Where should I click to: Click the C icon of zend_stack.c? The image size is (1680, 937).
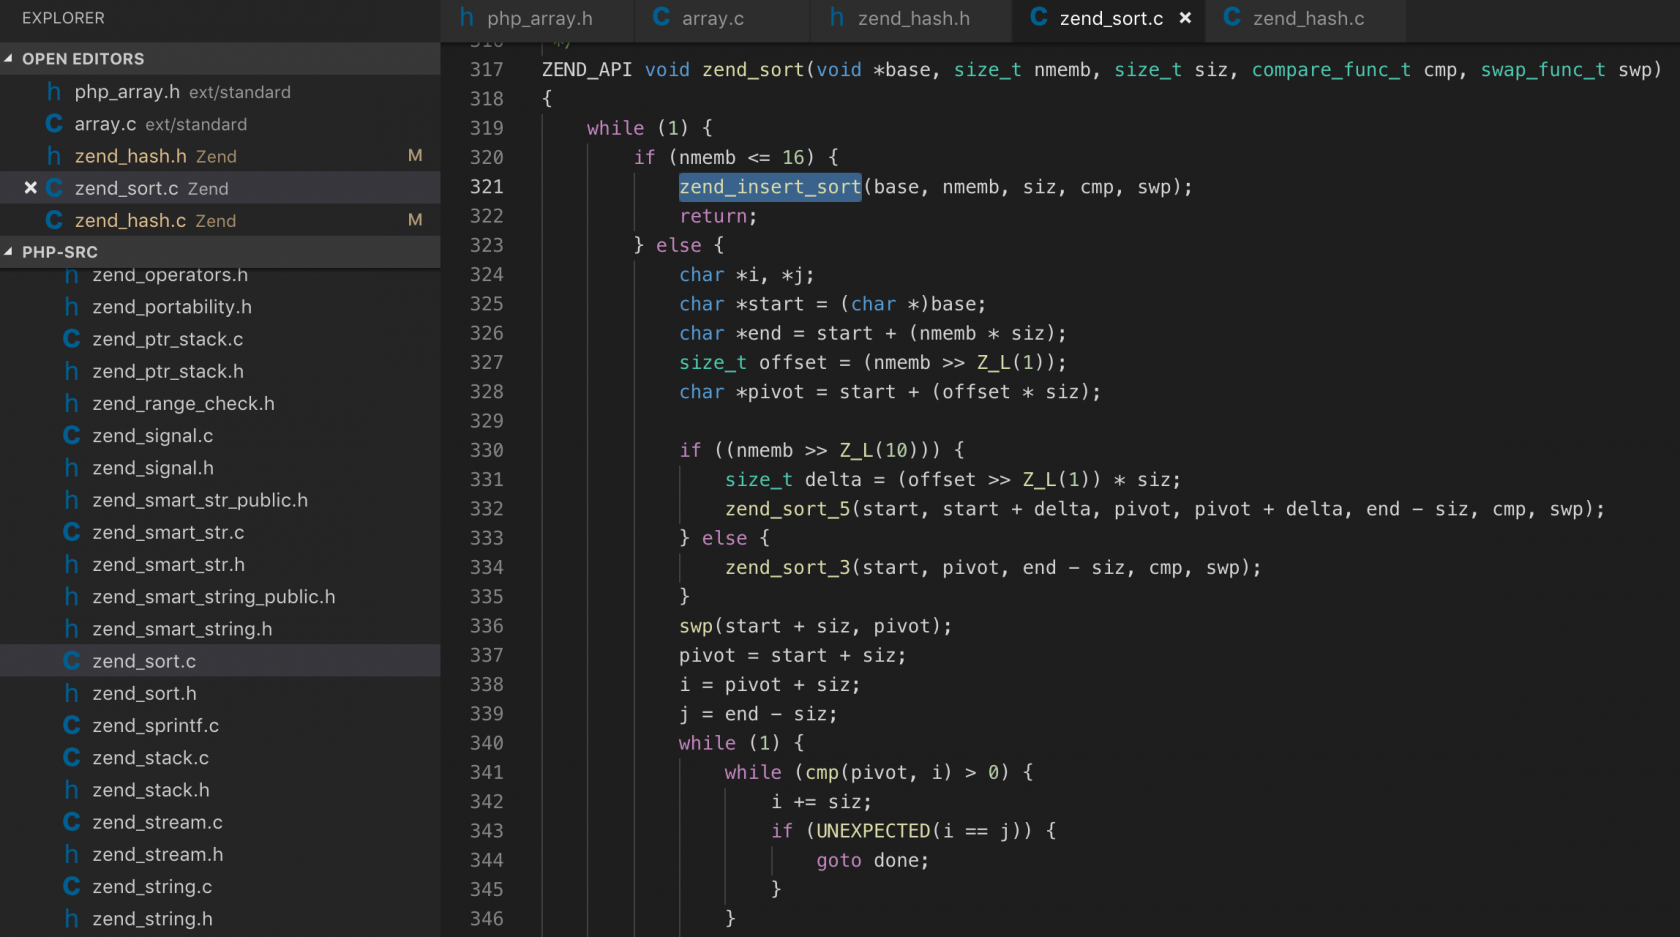pos(71,758)
